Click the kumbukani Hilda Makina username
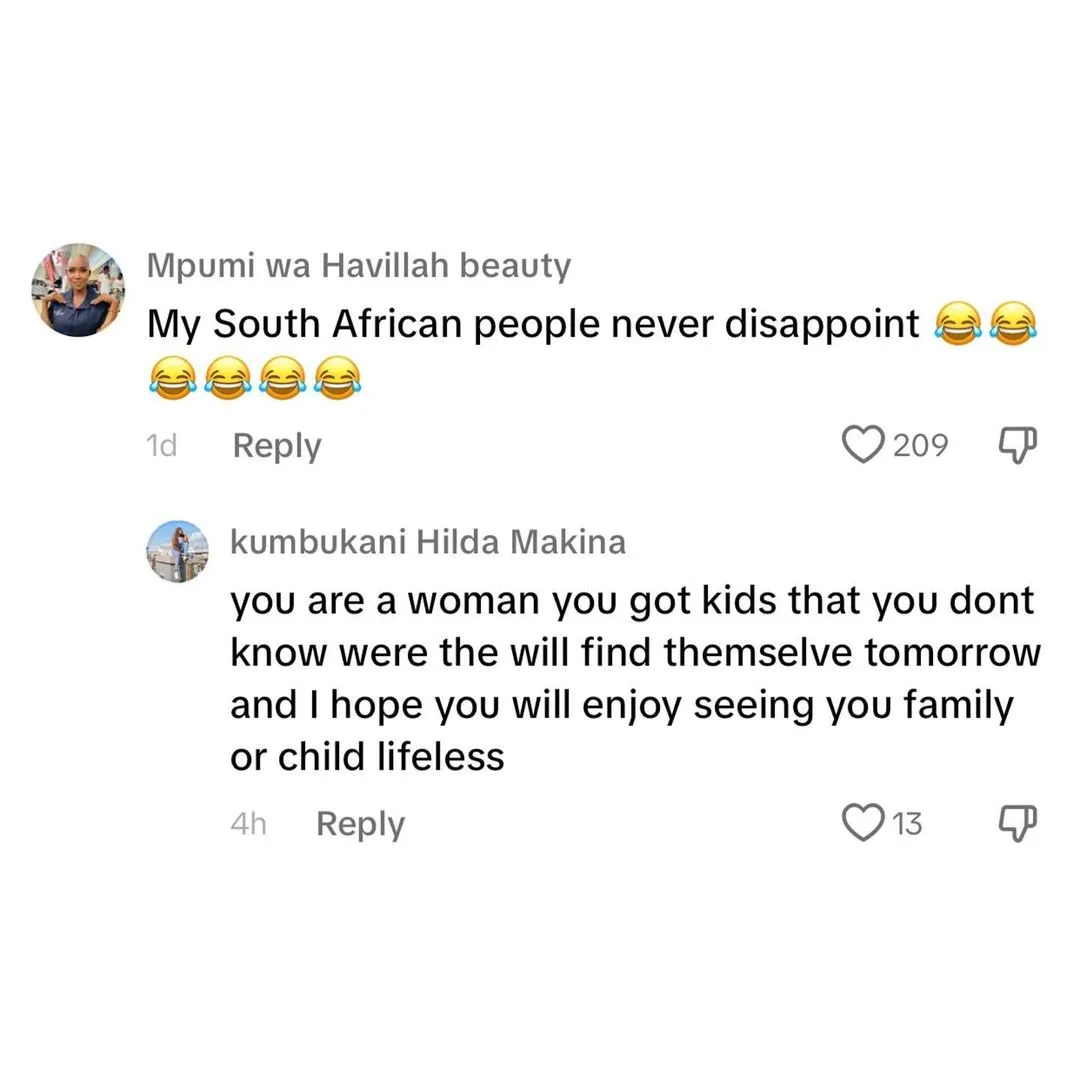1080x1080 pixels. click(x=428, y=542)
